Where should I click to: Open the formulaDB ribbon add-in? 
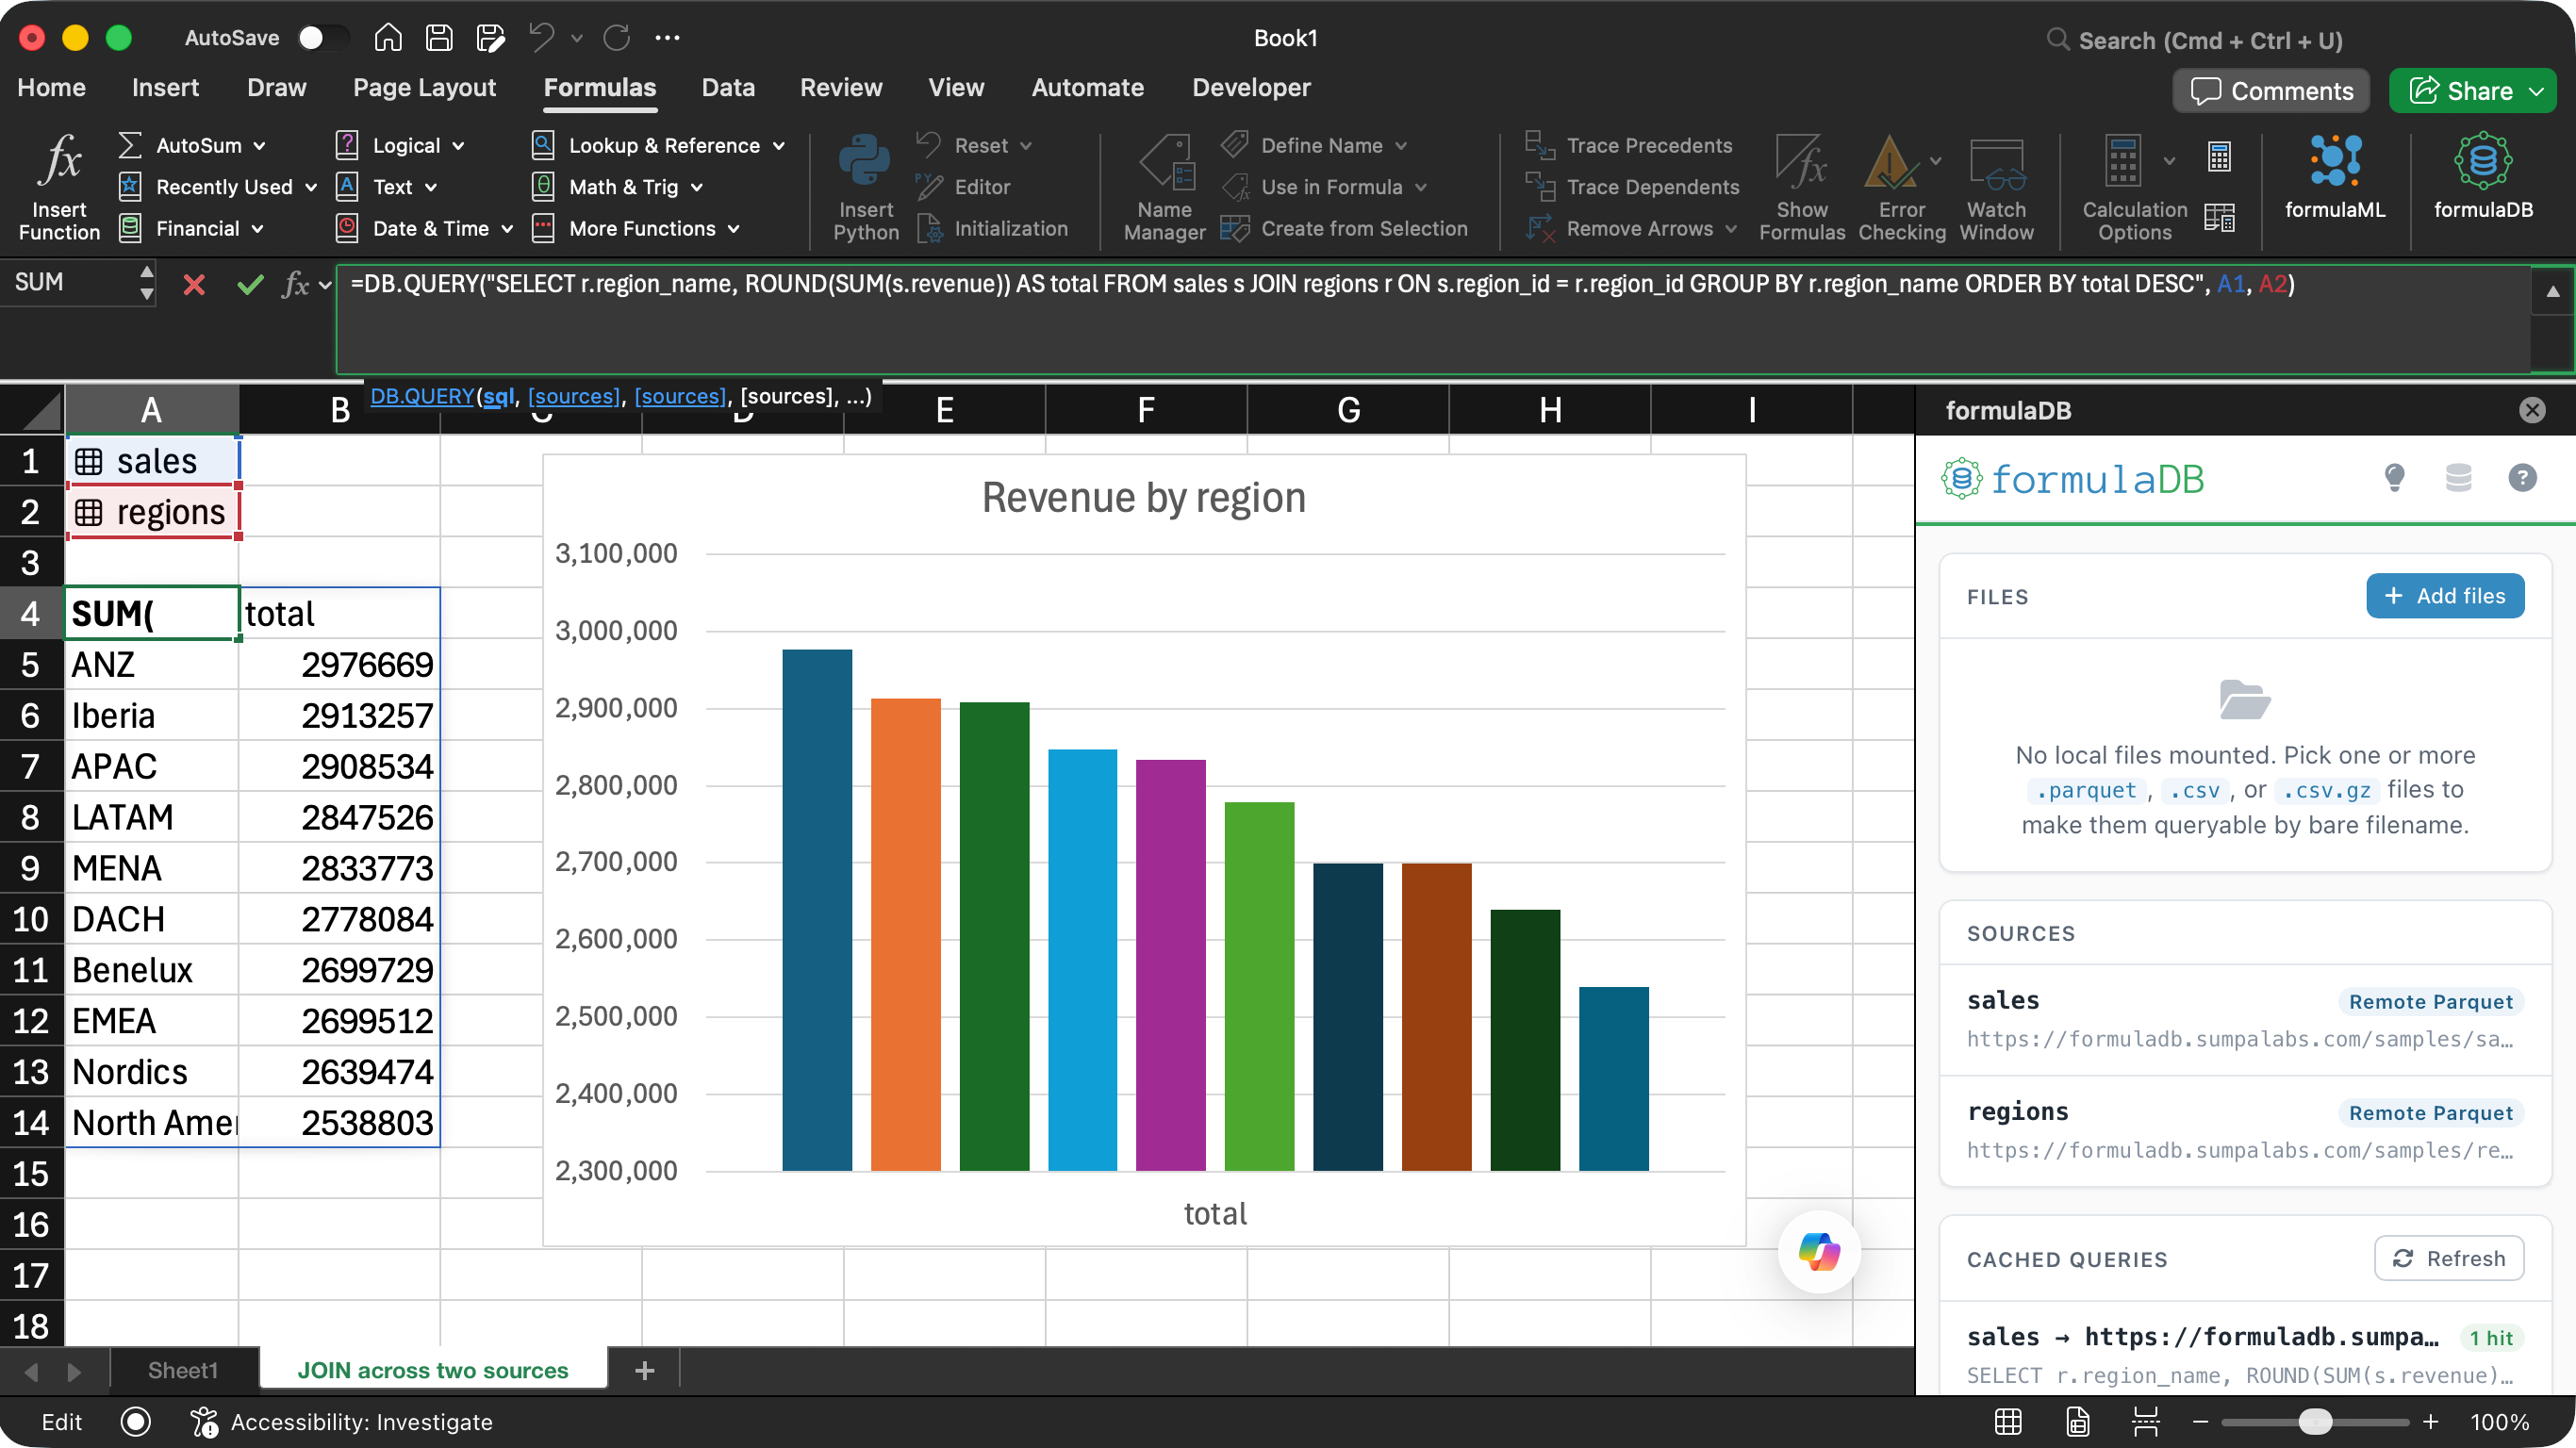[2483, 176]
